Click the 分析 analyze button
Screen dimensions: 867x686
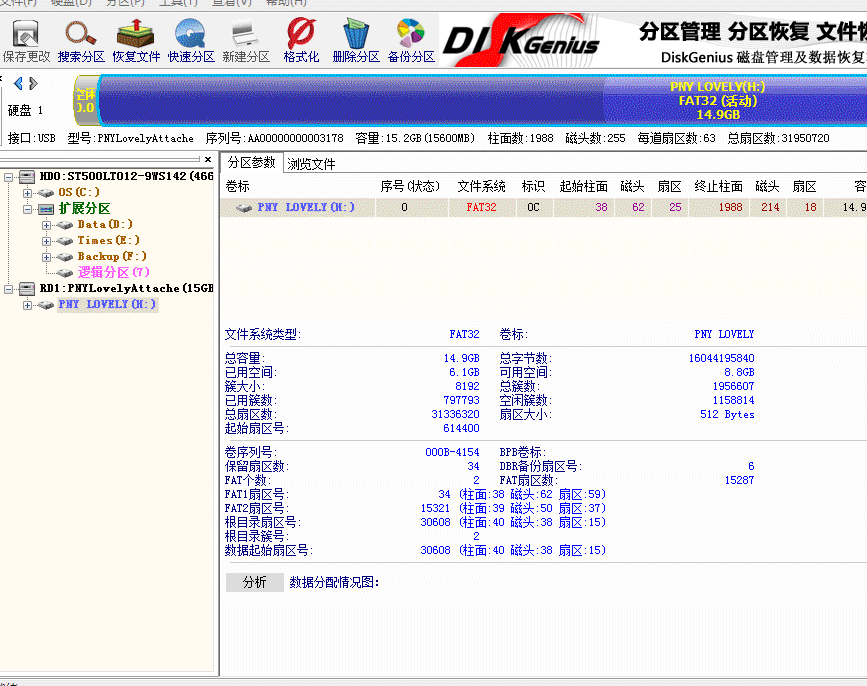[x=254, y=582]
